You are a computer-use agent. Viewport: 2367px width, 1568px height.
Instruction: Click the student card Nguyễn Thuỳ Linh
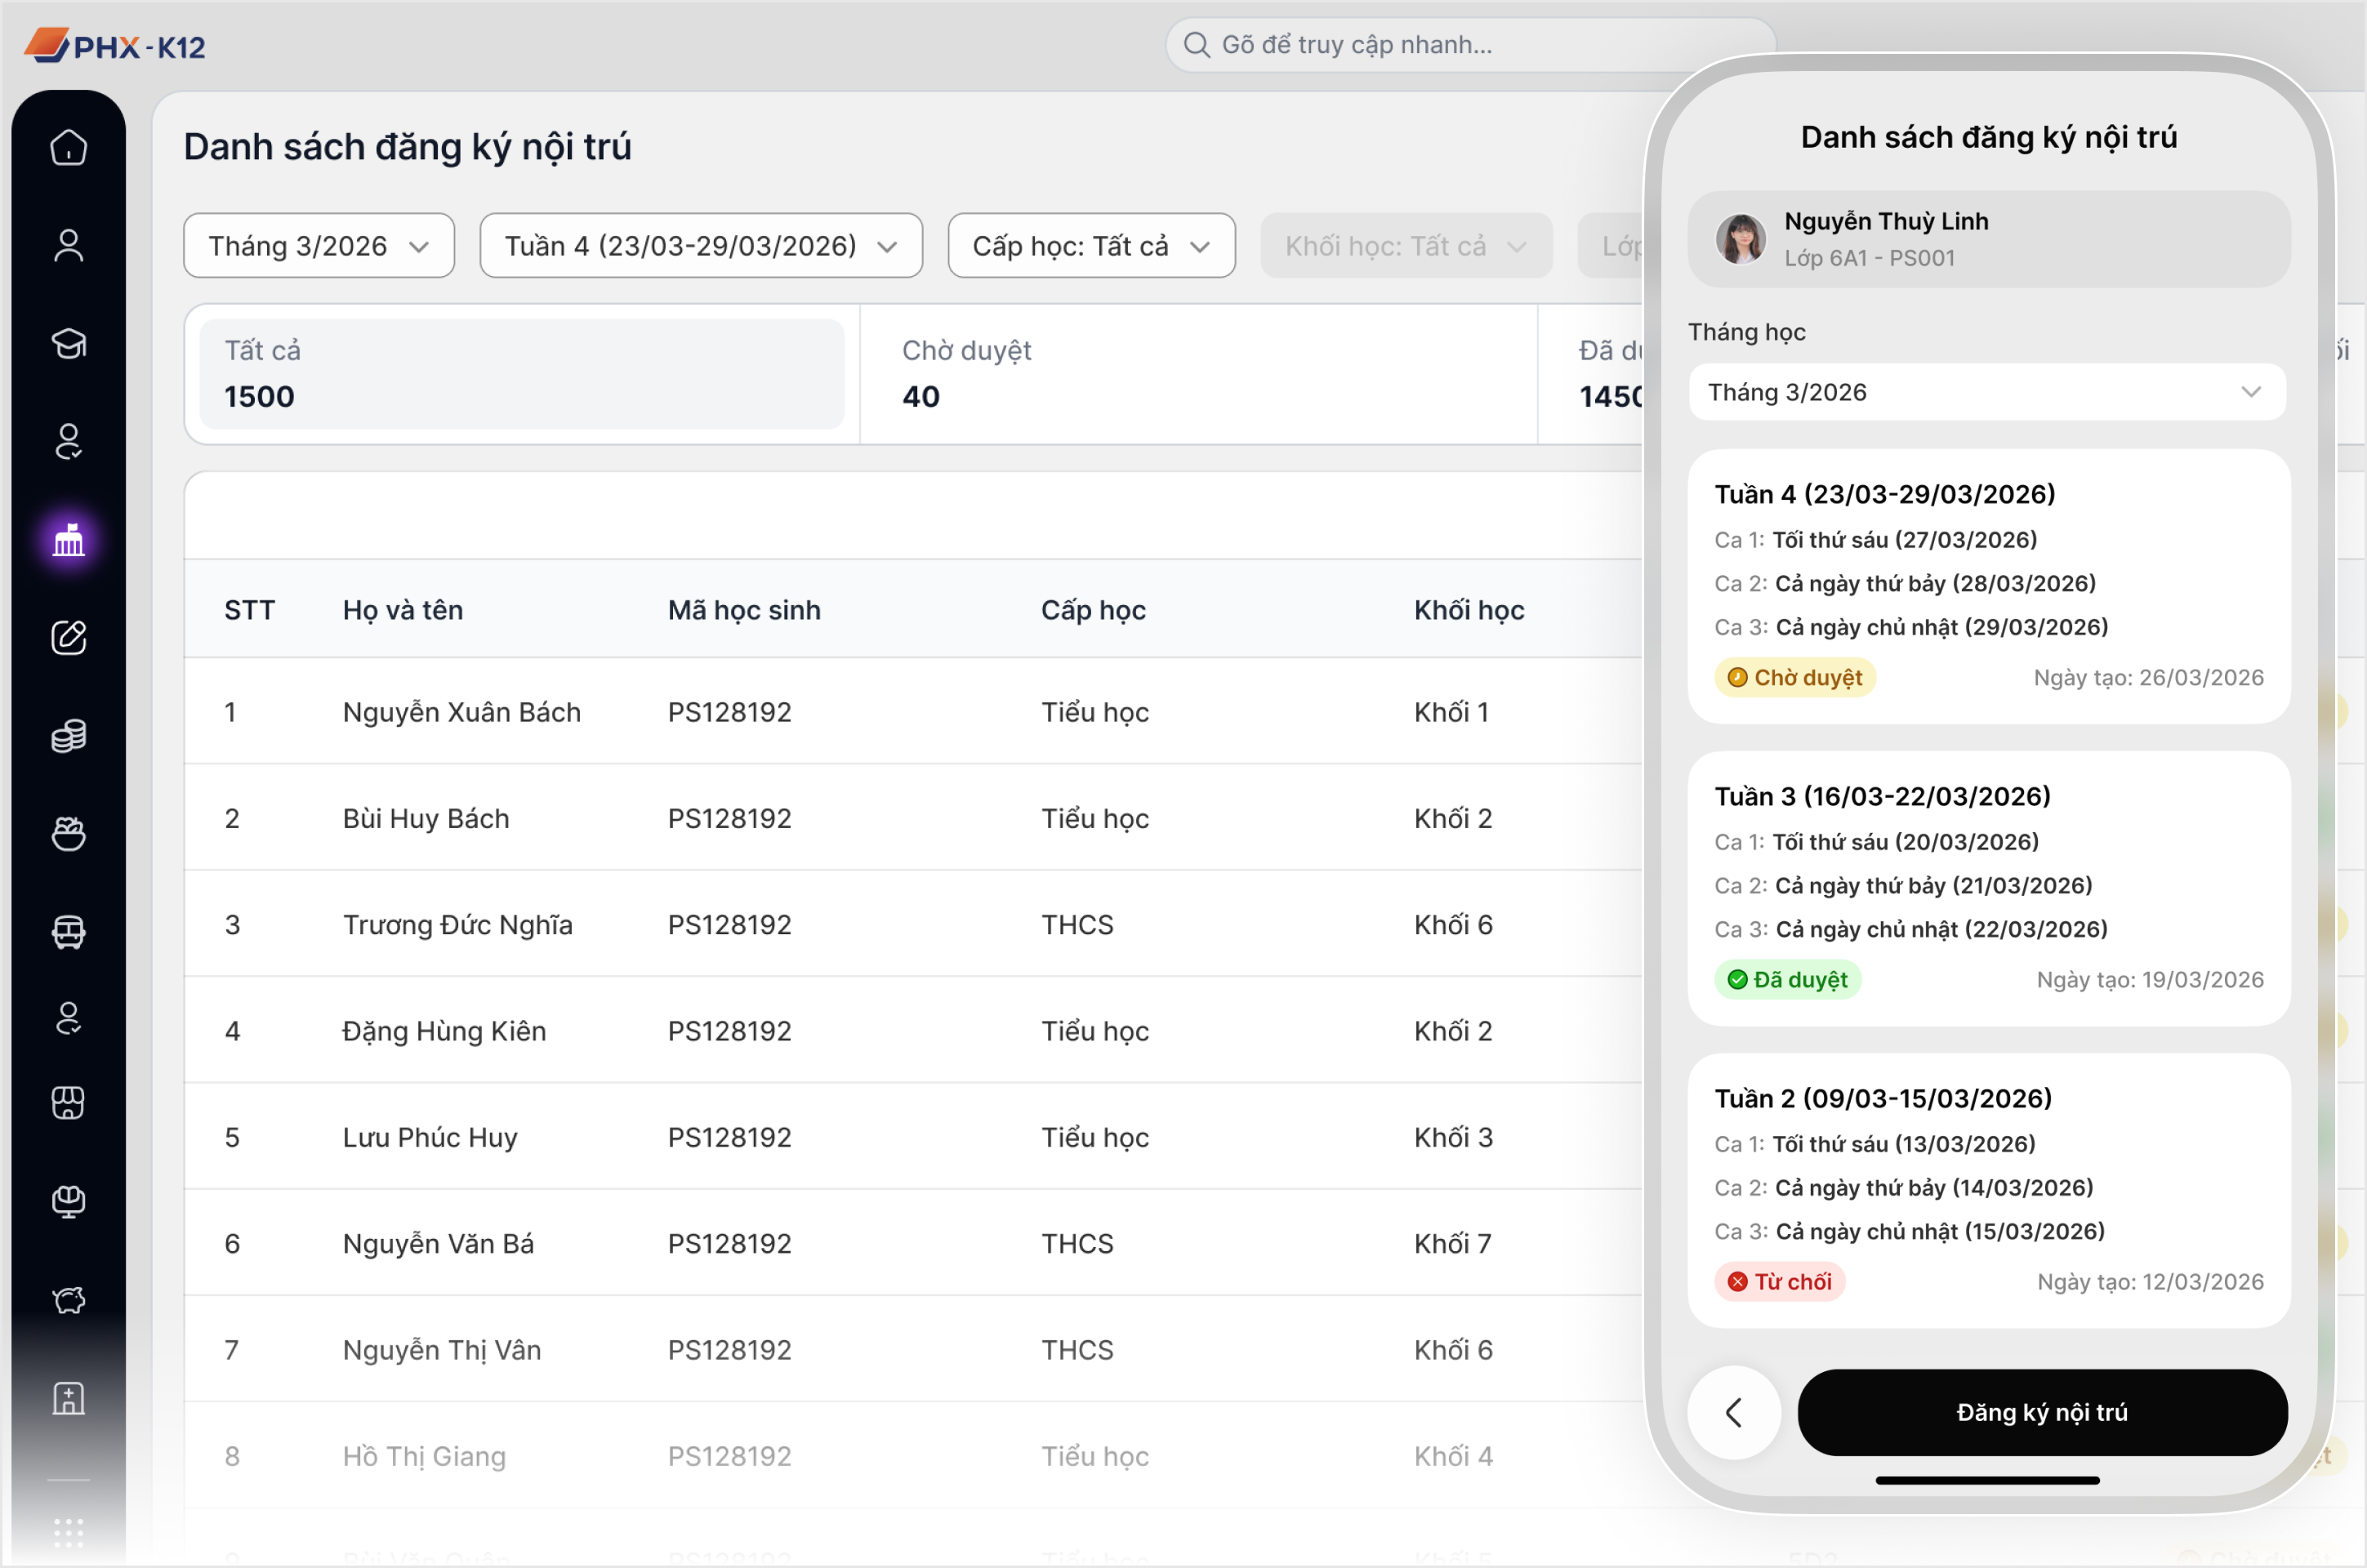1989,240
